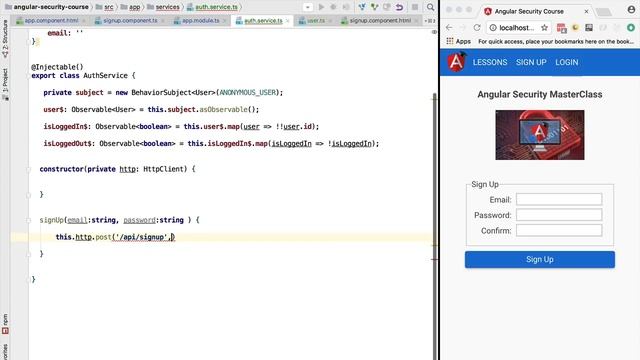This screenshot has width=640, height=360.
Task: Click the Debug bug icon in IDE toolbar
Action: coord(333,7)
